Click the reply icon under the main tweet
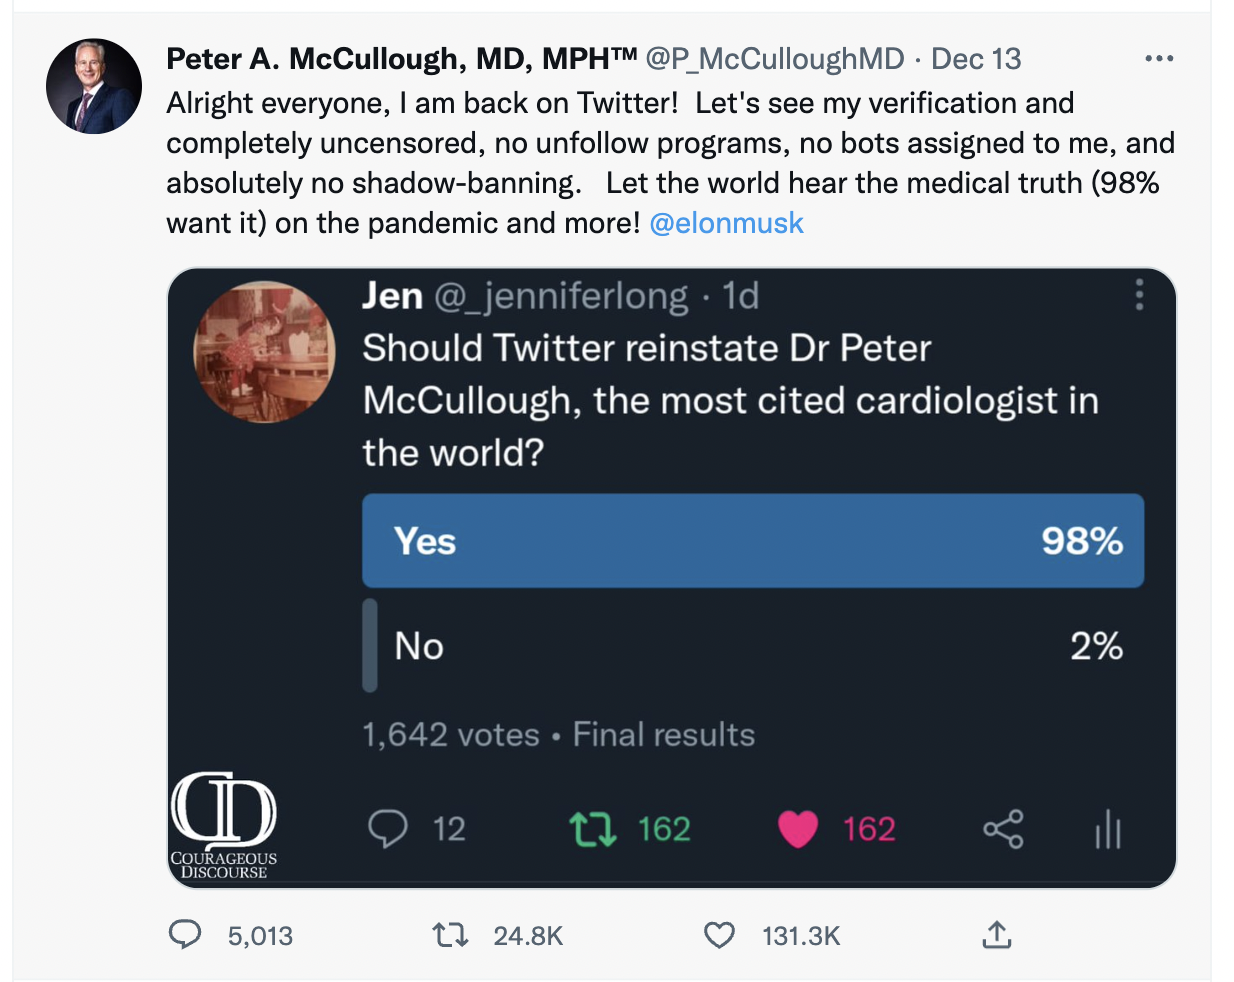 (x=185, y=935)
